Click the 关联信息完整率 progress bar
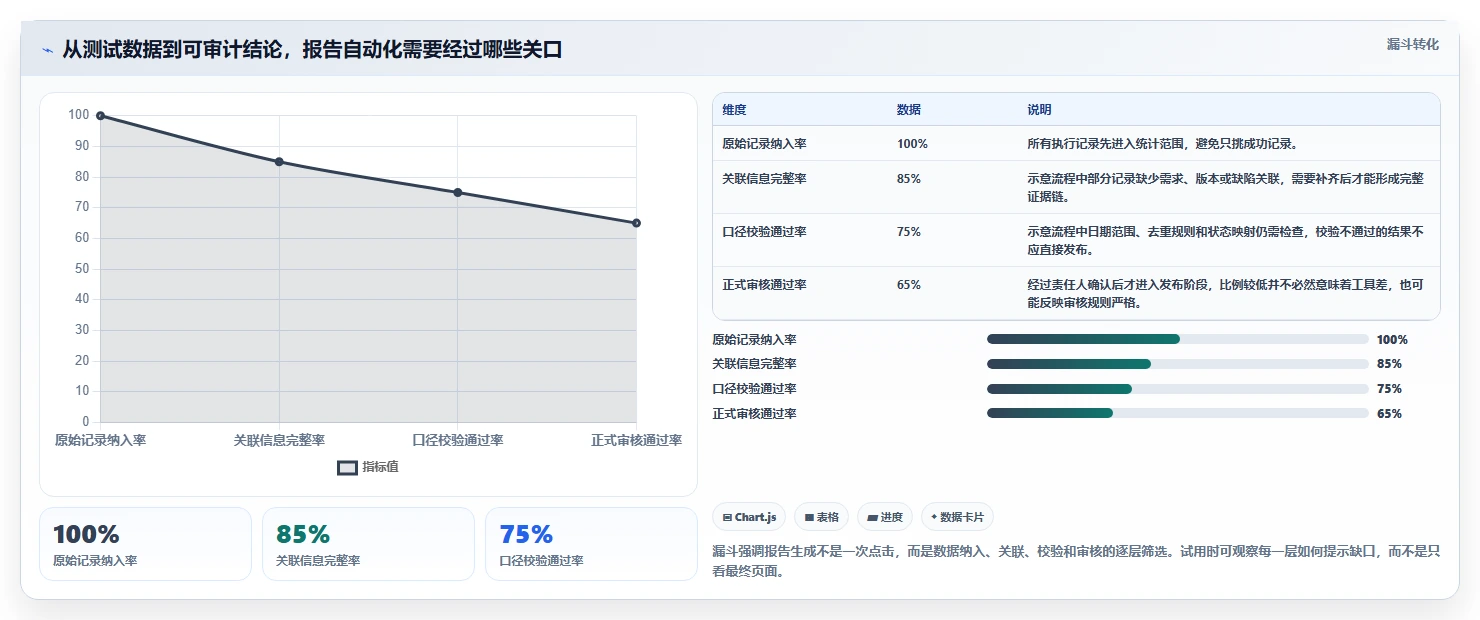 1177,364
